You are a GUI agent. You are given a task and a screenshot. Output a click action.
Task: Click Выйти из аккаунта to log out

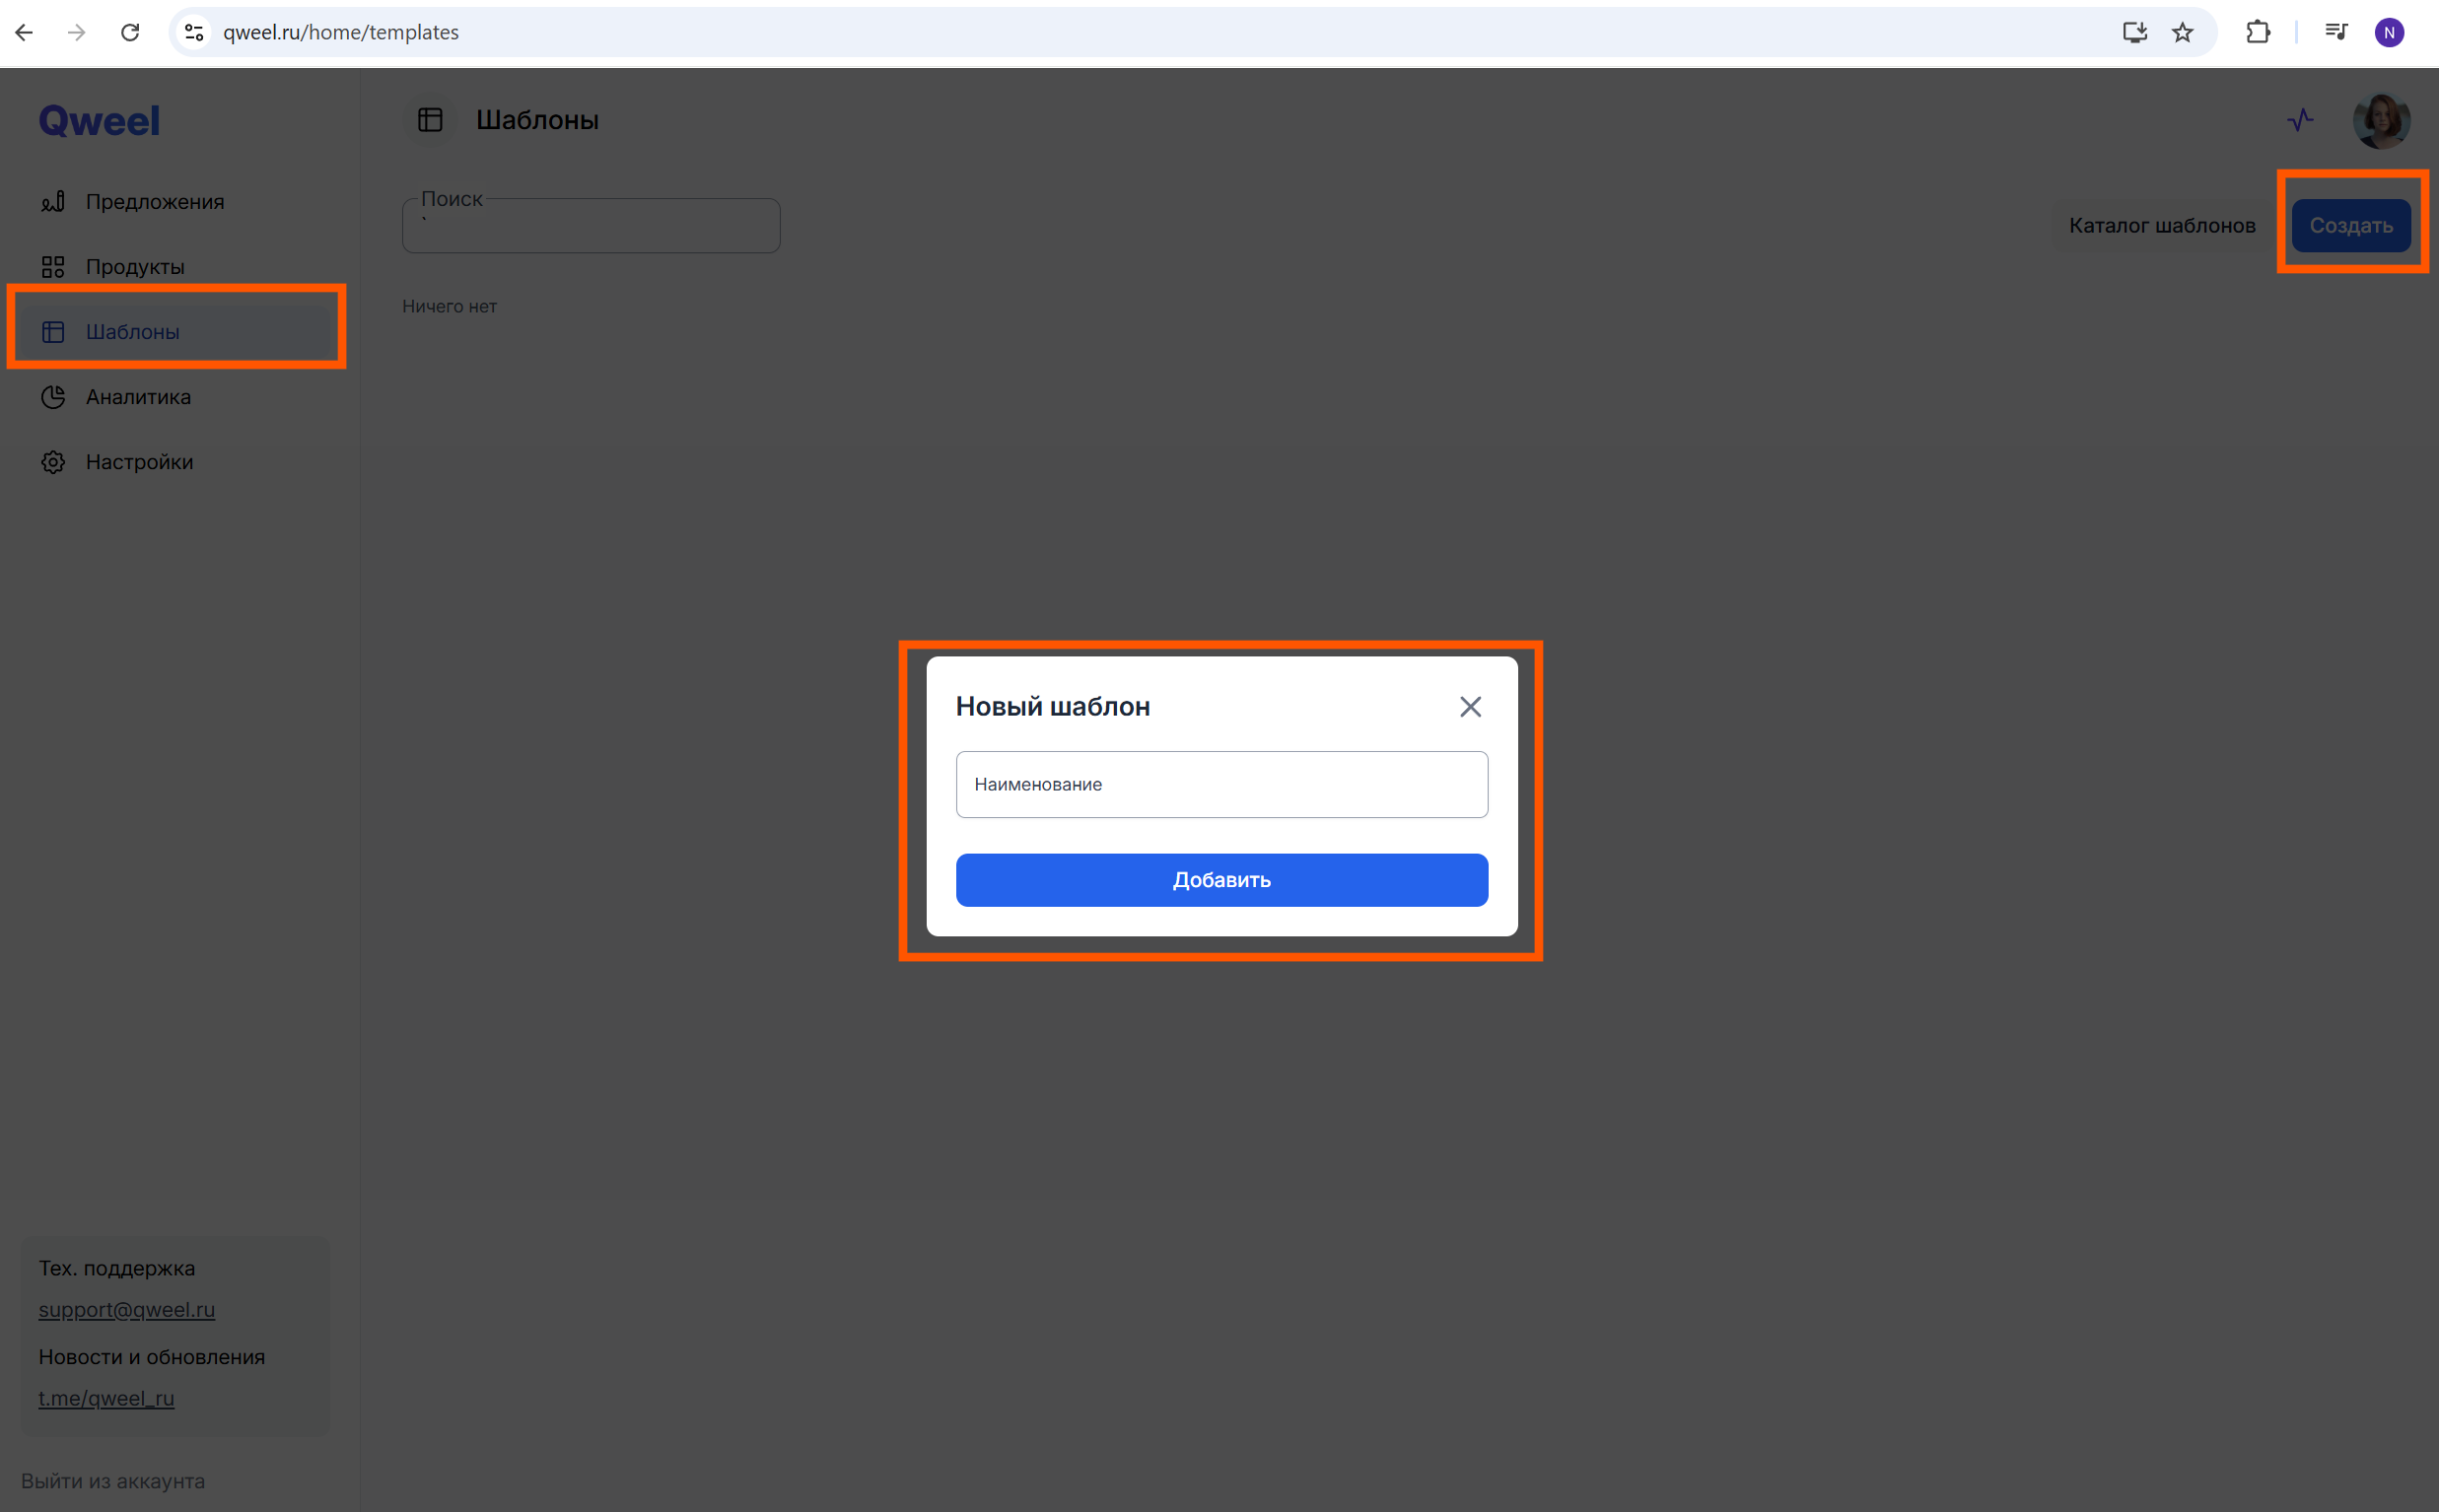coord(113,1481)
